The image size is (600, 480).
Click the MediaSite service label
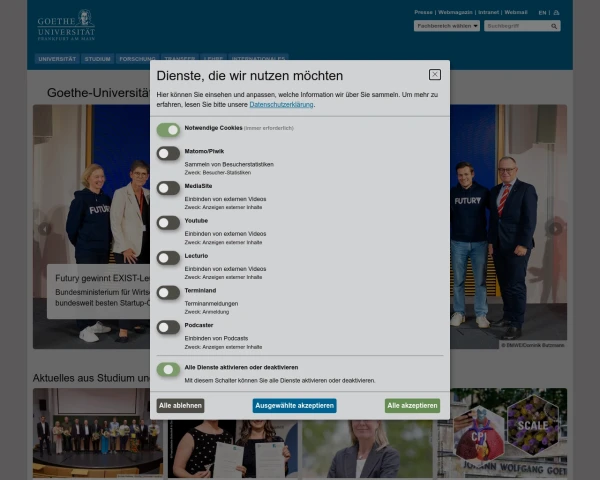[x=198, y=186]
